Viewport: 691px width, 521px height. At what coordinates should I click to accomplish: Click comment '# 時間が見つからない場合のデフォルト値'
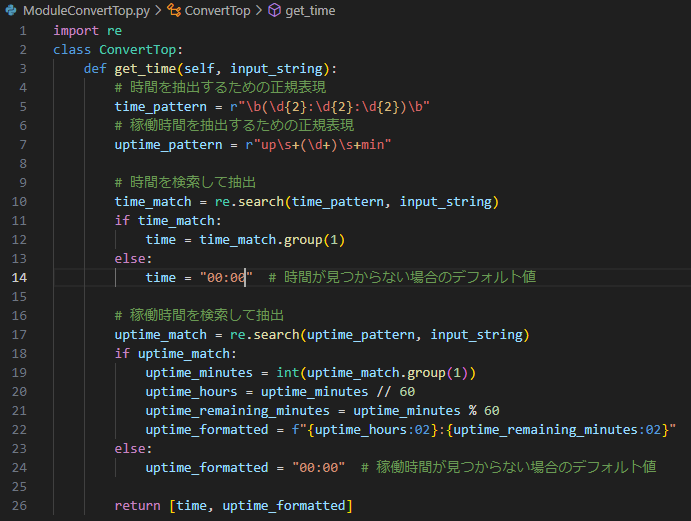click(402, 277)
